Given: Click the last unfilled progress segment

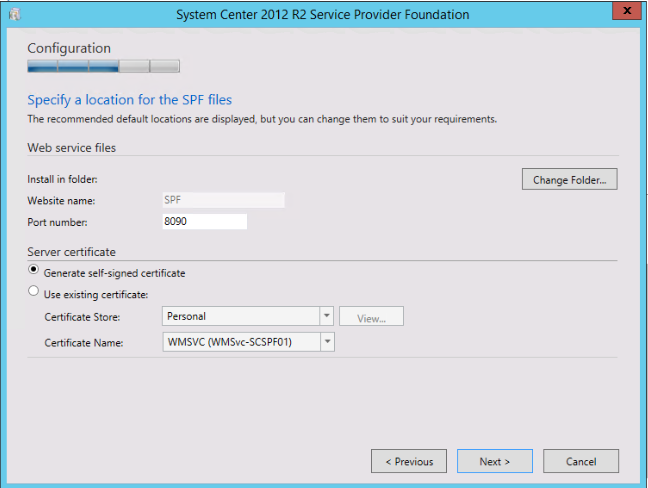Looking at the screenshot, I should click(x=165, y=67).
